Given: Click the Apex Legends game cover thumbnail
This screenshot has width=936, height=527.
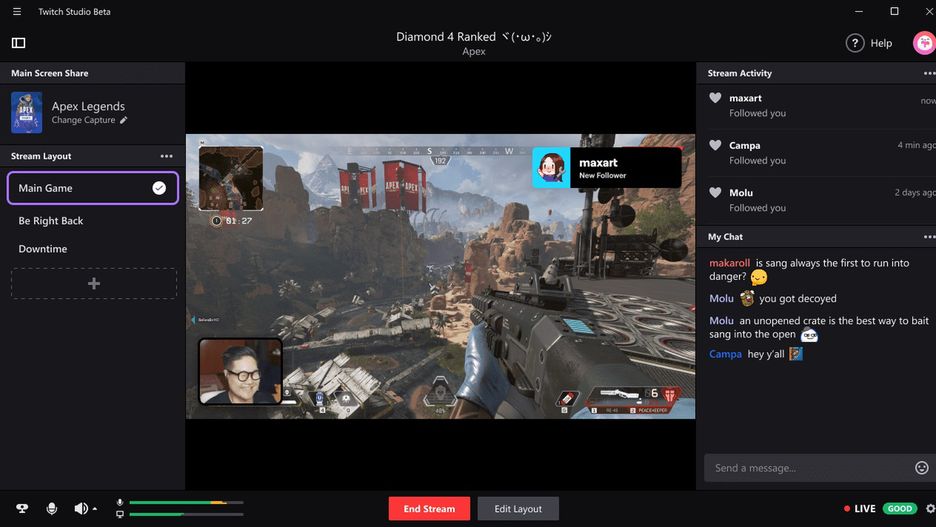Looking at the screenshot, I should point(26,112).
